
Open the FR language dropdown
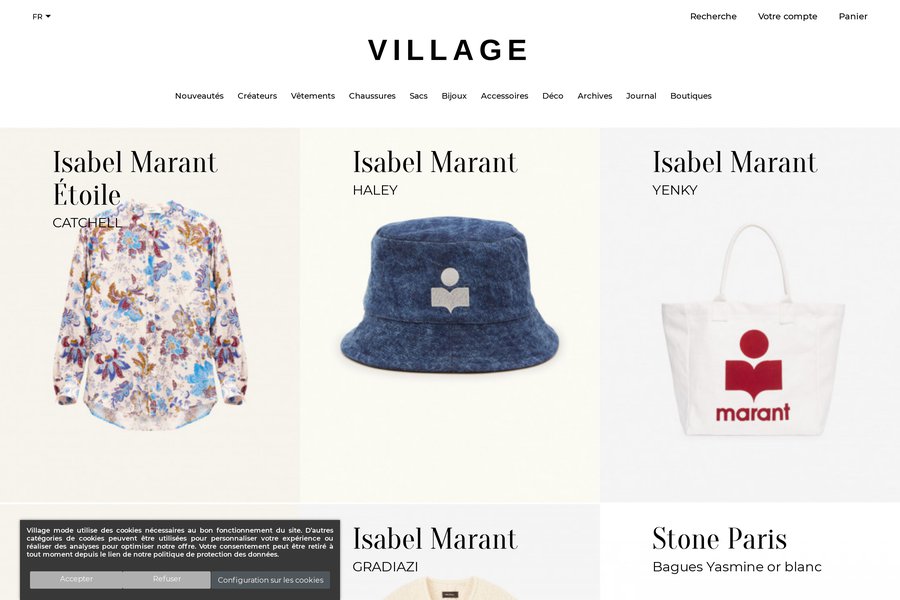pyautogui.click(x=41, y=17)
